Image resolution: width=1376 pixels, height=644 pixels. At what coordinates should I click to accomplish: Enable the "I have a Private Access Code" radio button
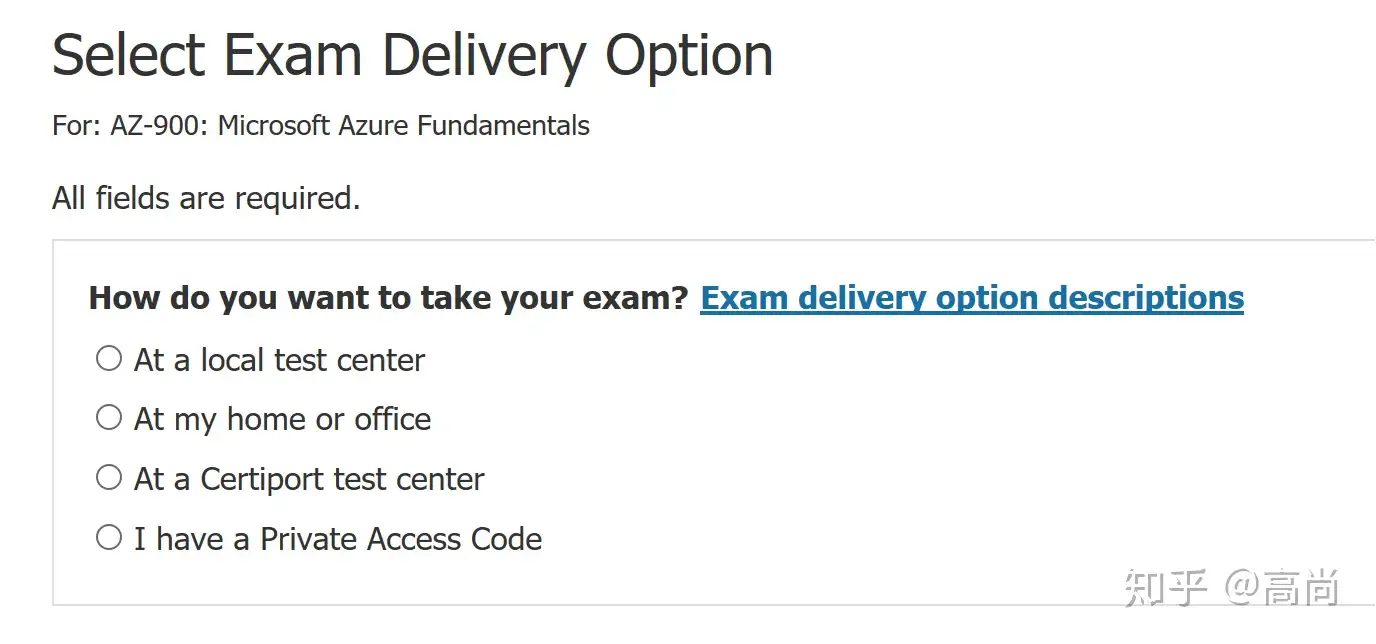click(108, 538)
